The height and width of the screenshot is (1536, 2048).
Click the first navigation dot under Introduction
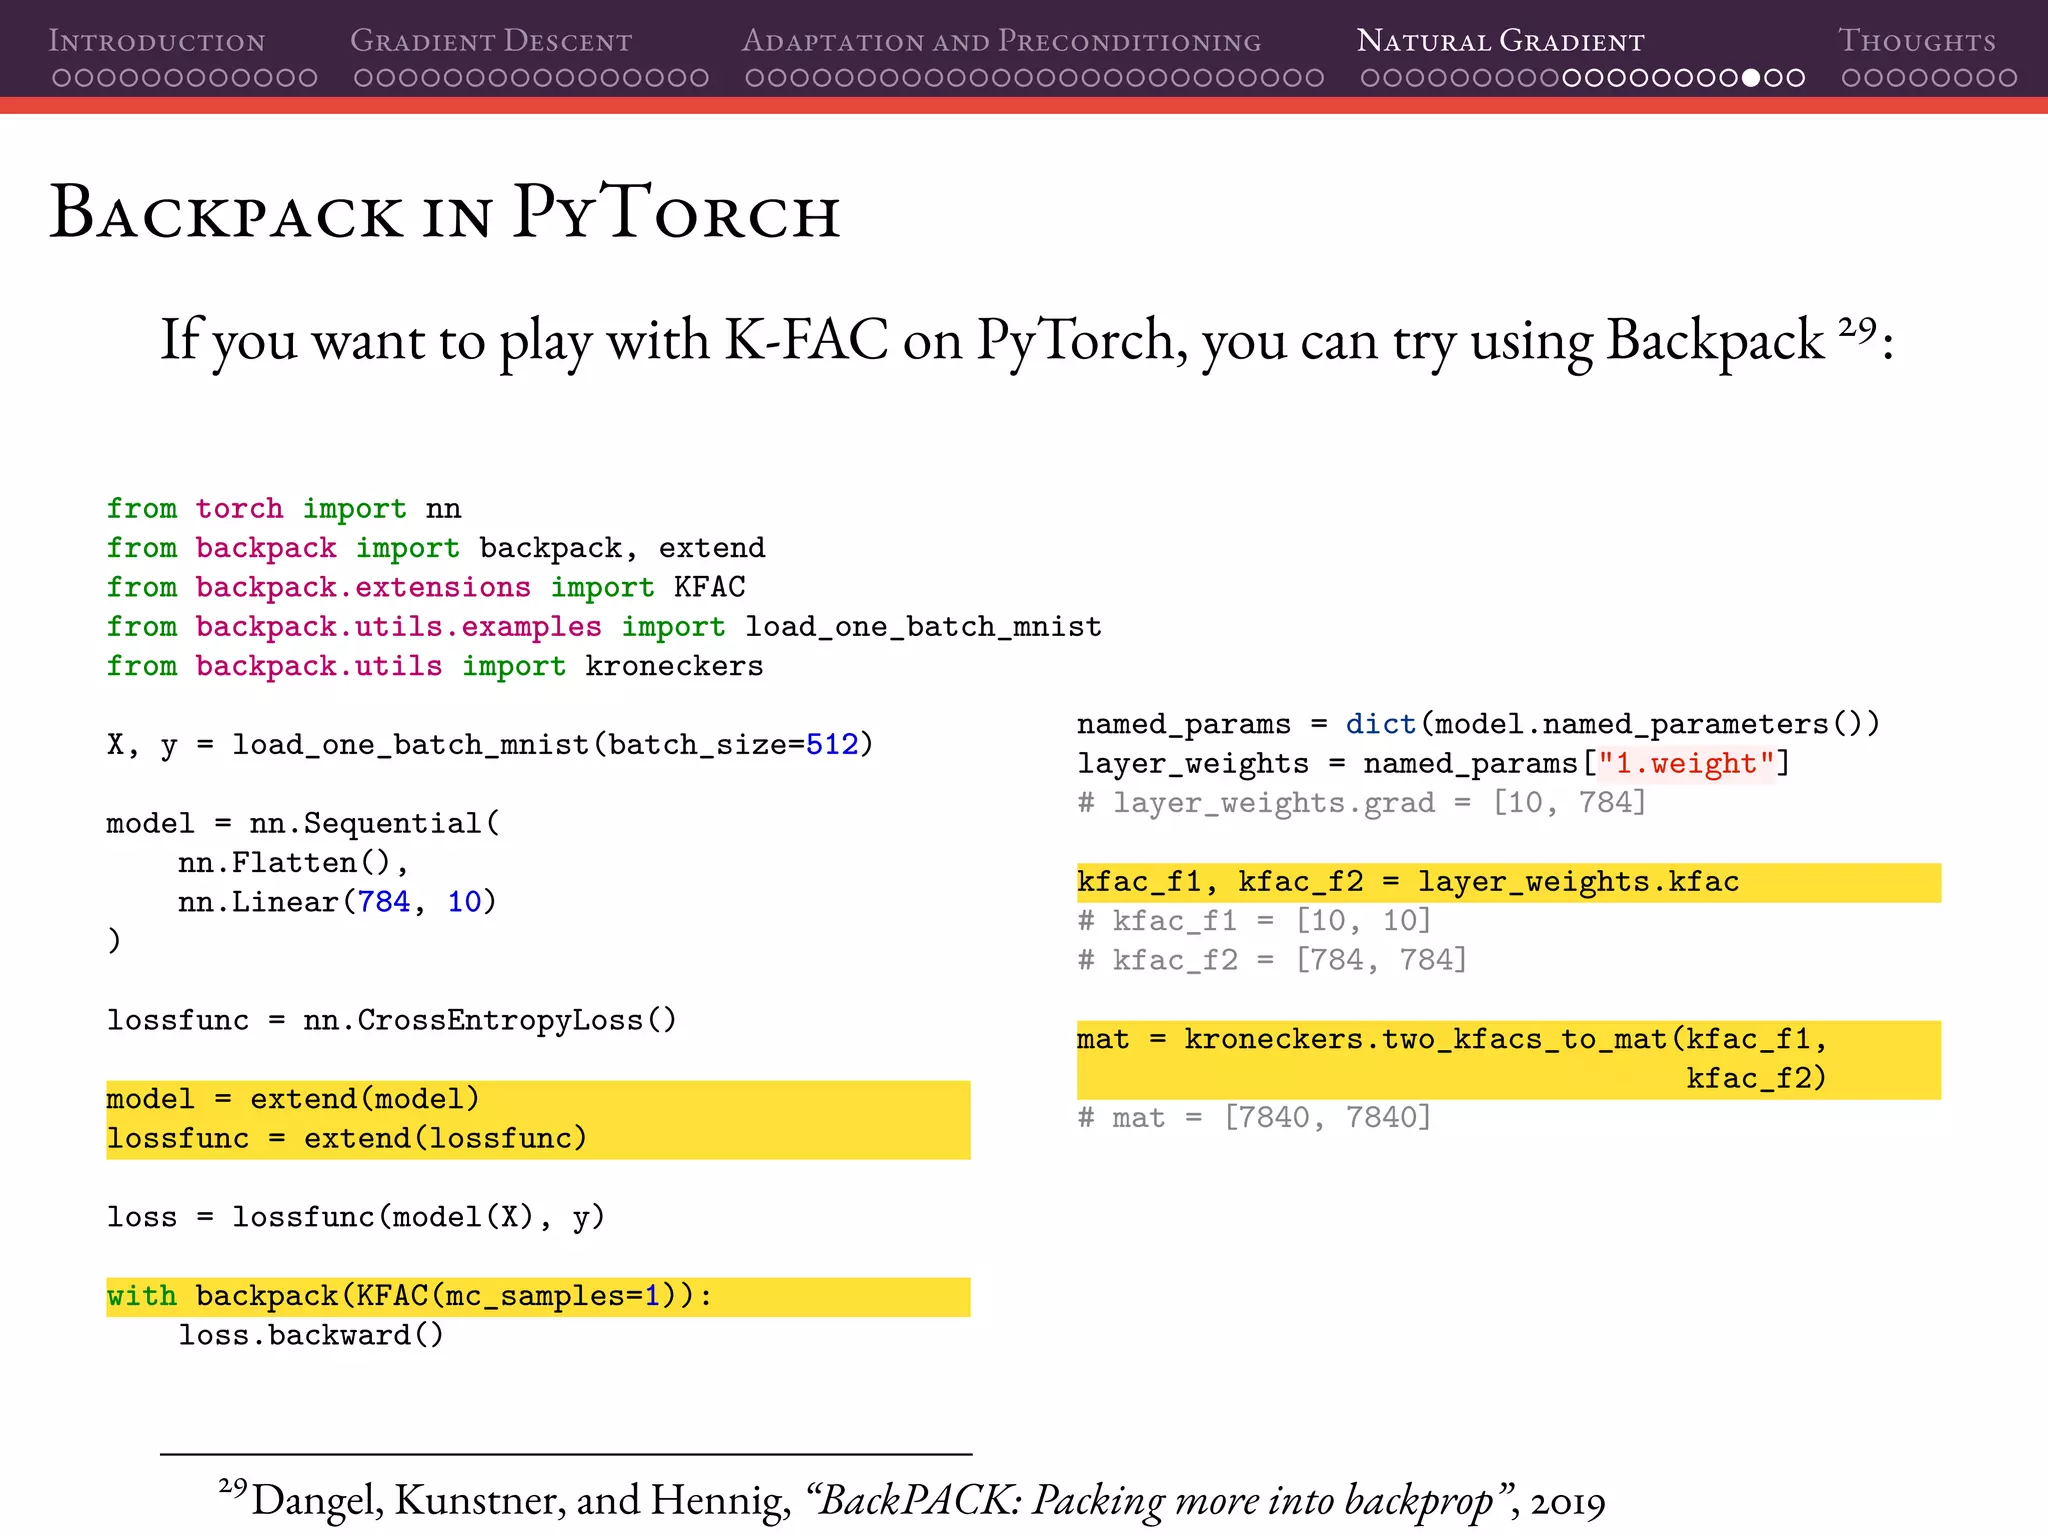61,78
